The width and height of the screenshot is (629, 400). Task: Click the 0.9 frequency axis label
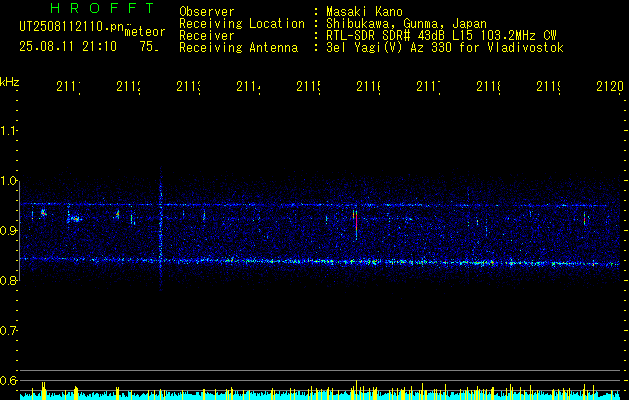(x=8, y=230)
